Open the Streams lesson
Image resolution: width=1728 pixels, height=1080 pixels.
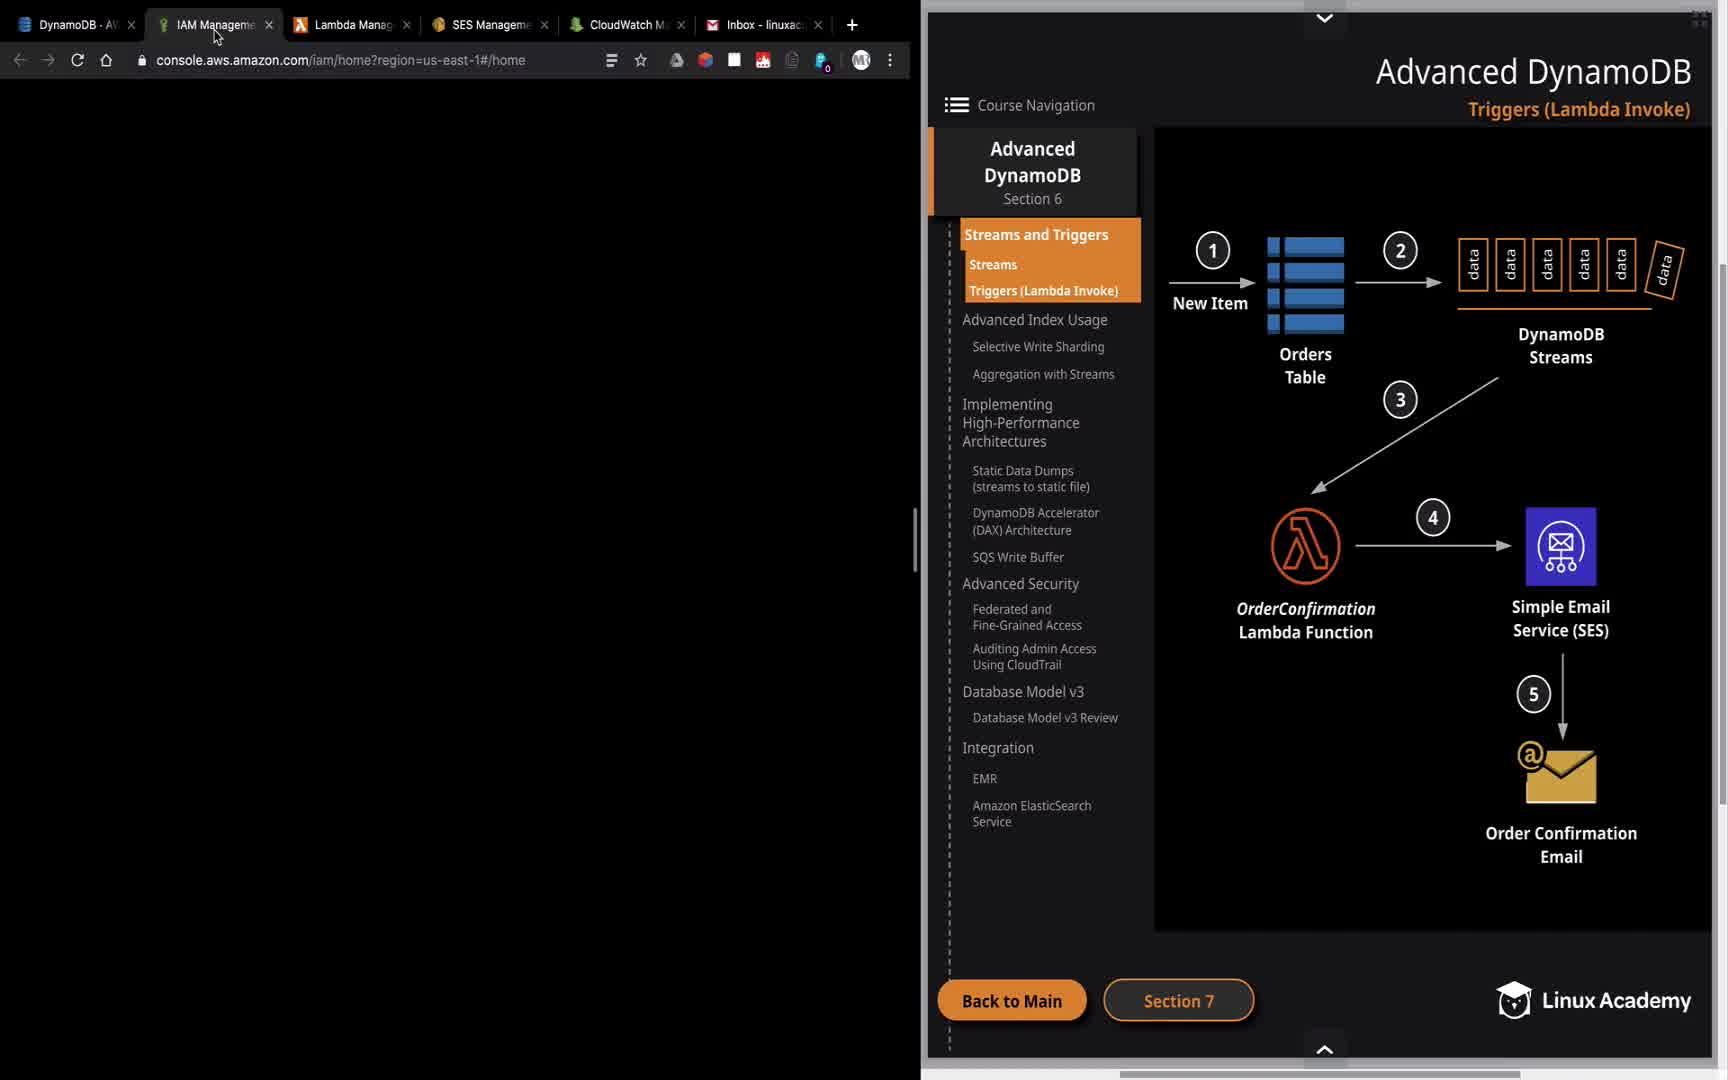click(x=993, y=265)
